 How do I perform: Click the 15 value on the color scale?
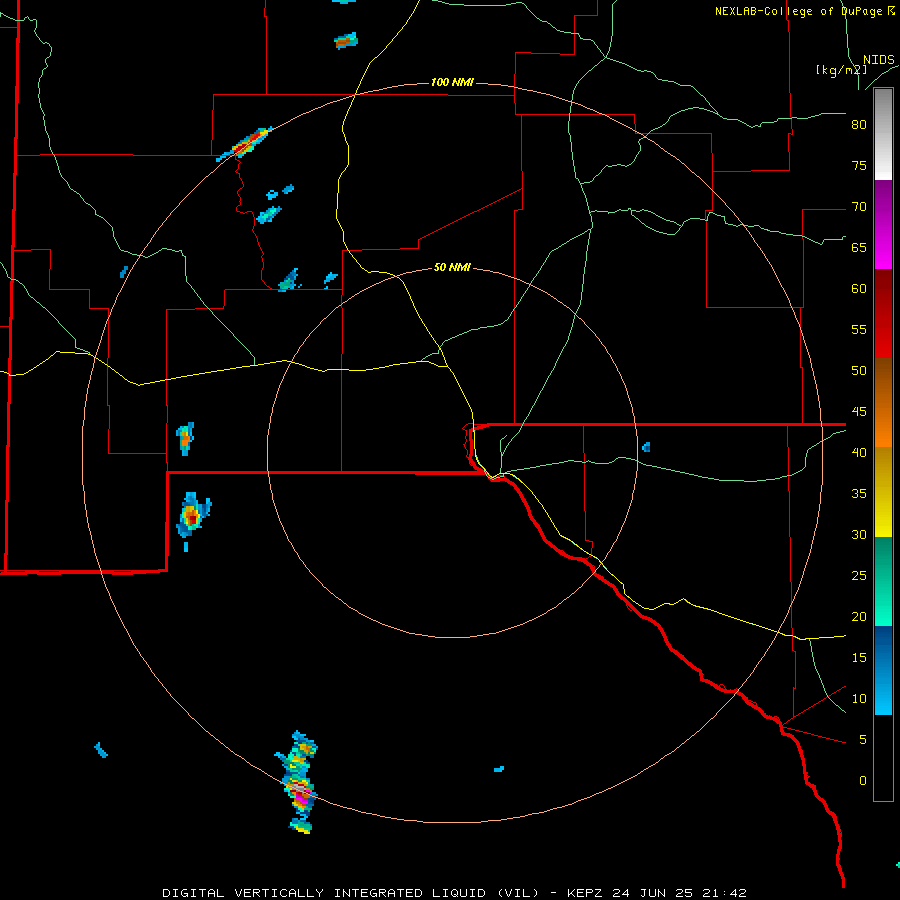(x=859, y=657)
